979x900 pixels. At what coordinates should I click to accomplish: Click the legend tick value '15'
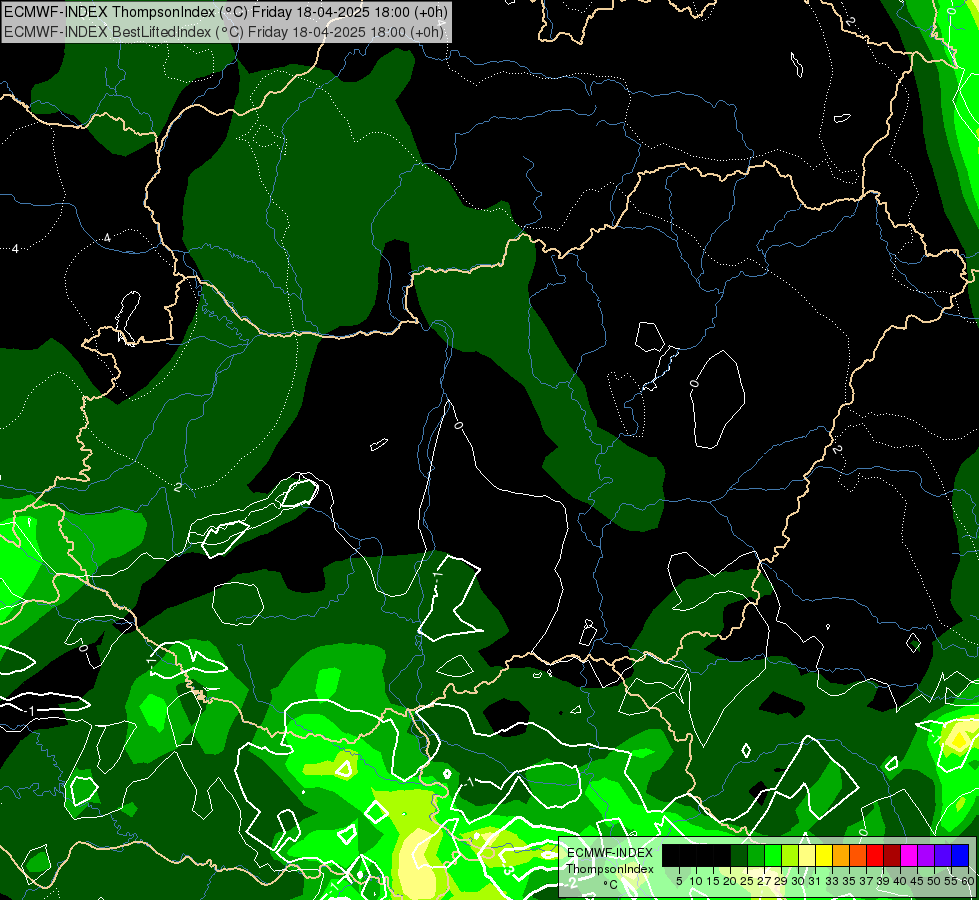(x=713, y=881)
